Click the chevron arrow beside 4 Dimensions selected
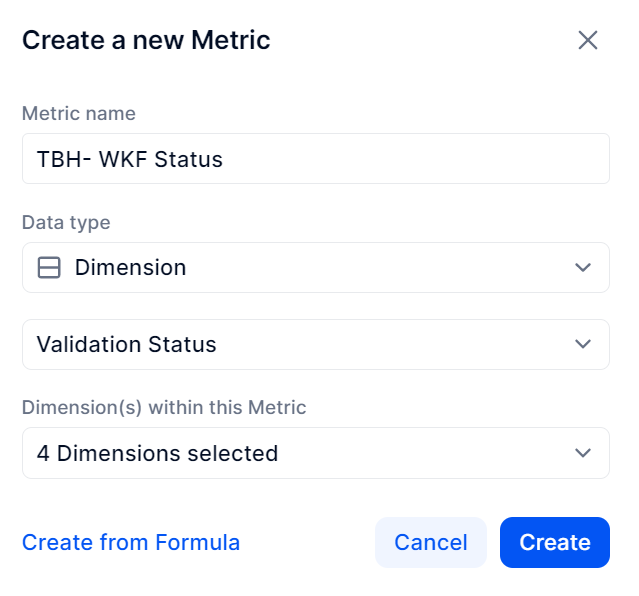 click(x=583, y=453)
